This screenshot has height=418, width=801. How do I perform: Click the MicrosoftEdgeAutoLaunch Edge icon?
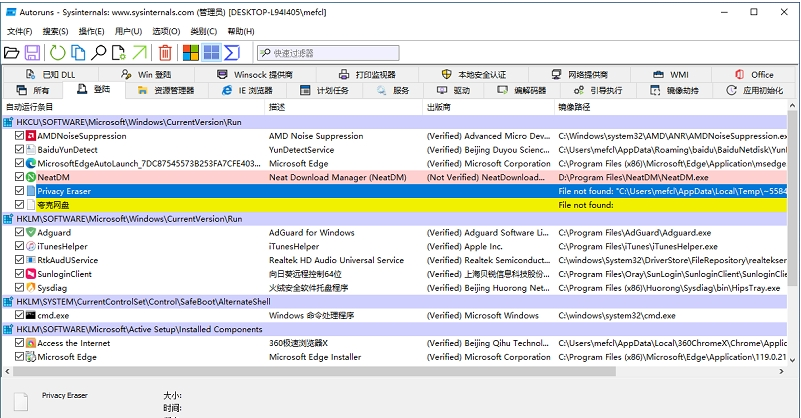pyautogui.click(x=31, y=164)
